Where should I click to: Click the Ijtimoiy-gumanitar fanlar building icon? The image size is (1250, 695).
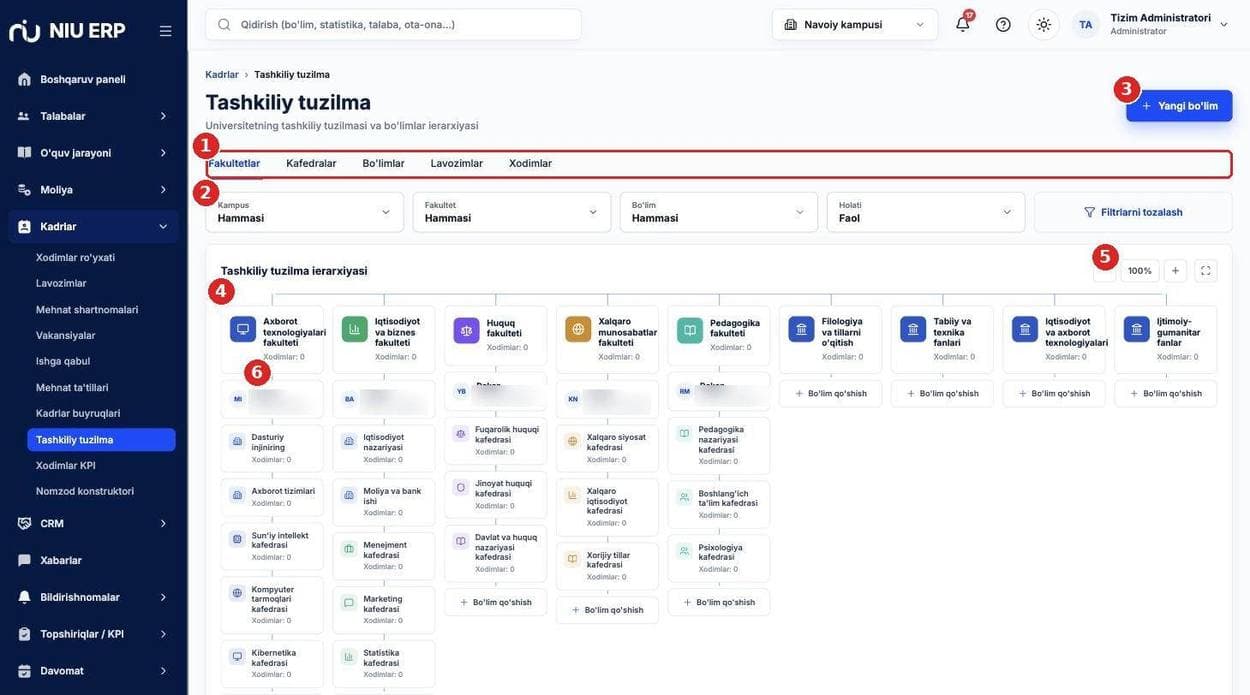(x=1137, y=329)
